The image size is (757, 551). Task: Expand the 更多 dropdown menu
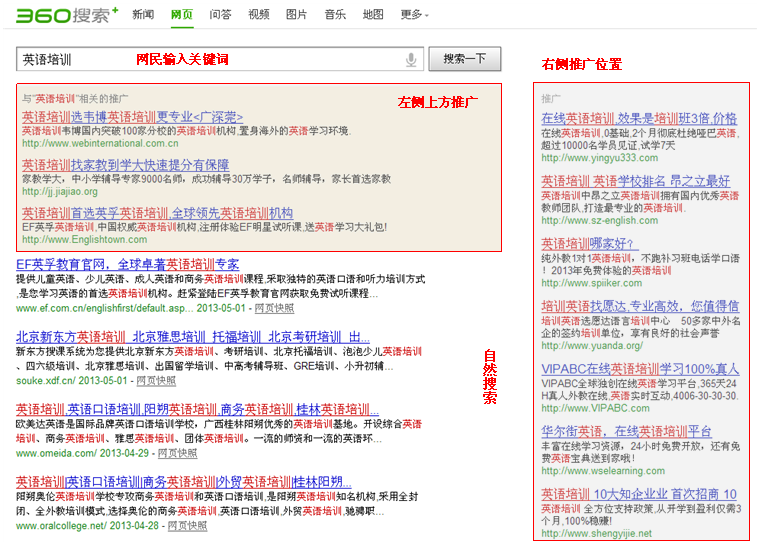tap(414, 15)
